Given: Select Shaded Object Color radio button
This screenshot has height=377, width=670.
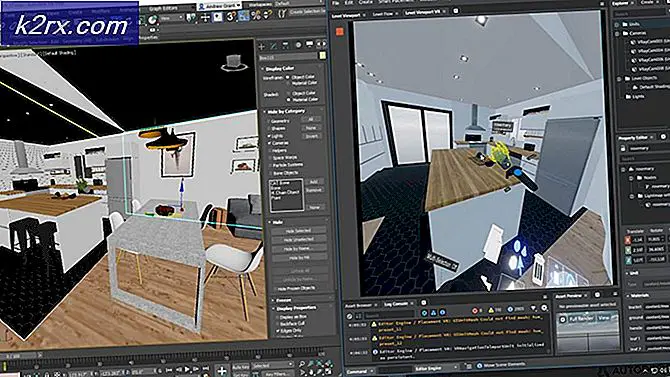Looking at the screenshot, I should [x=288, y=93].
